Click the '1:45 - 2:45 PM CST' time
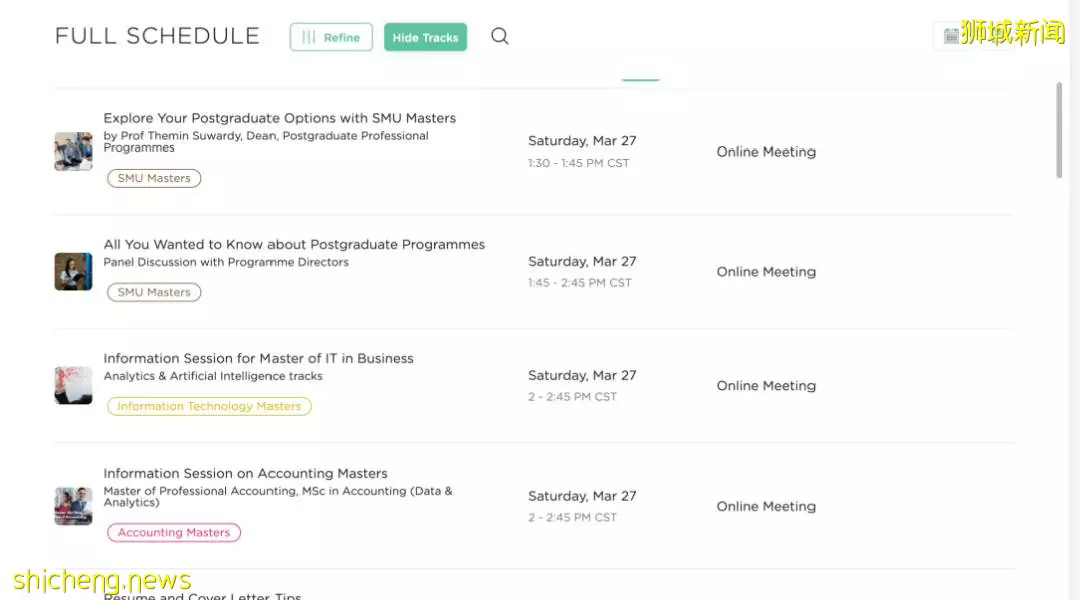Screen dimensions: 1080x600 580,283
